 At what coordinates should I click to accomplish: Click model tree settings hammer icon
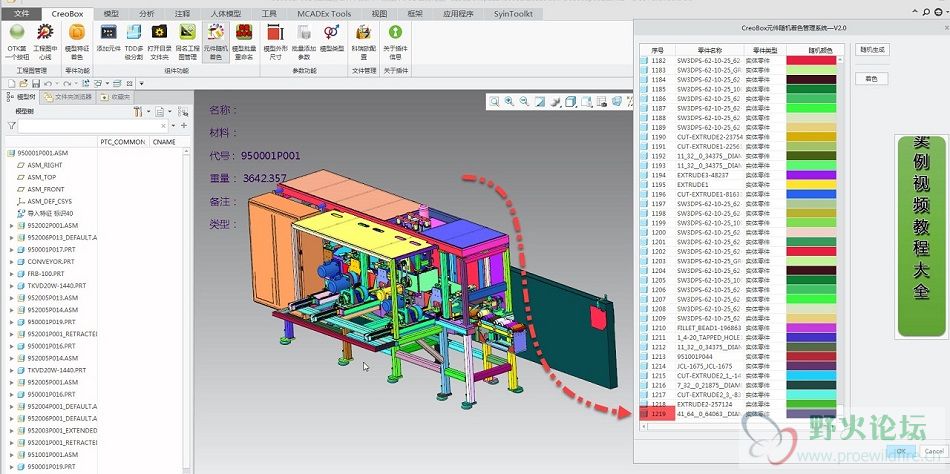[x=138, y=112]
